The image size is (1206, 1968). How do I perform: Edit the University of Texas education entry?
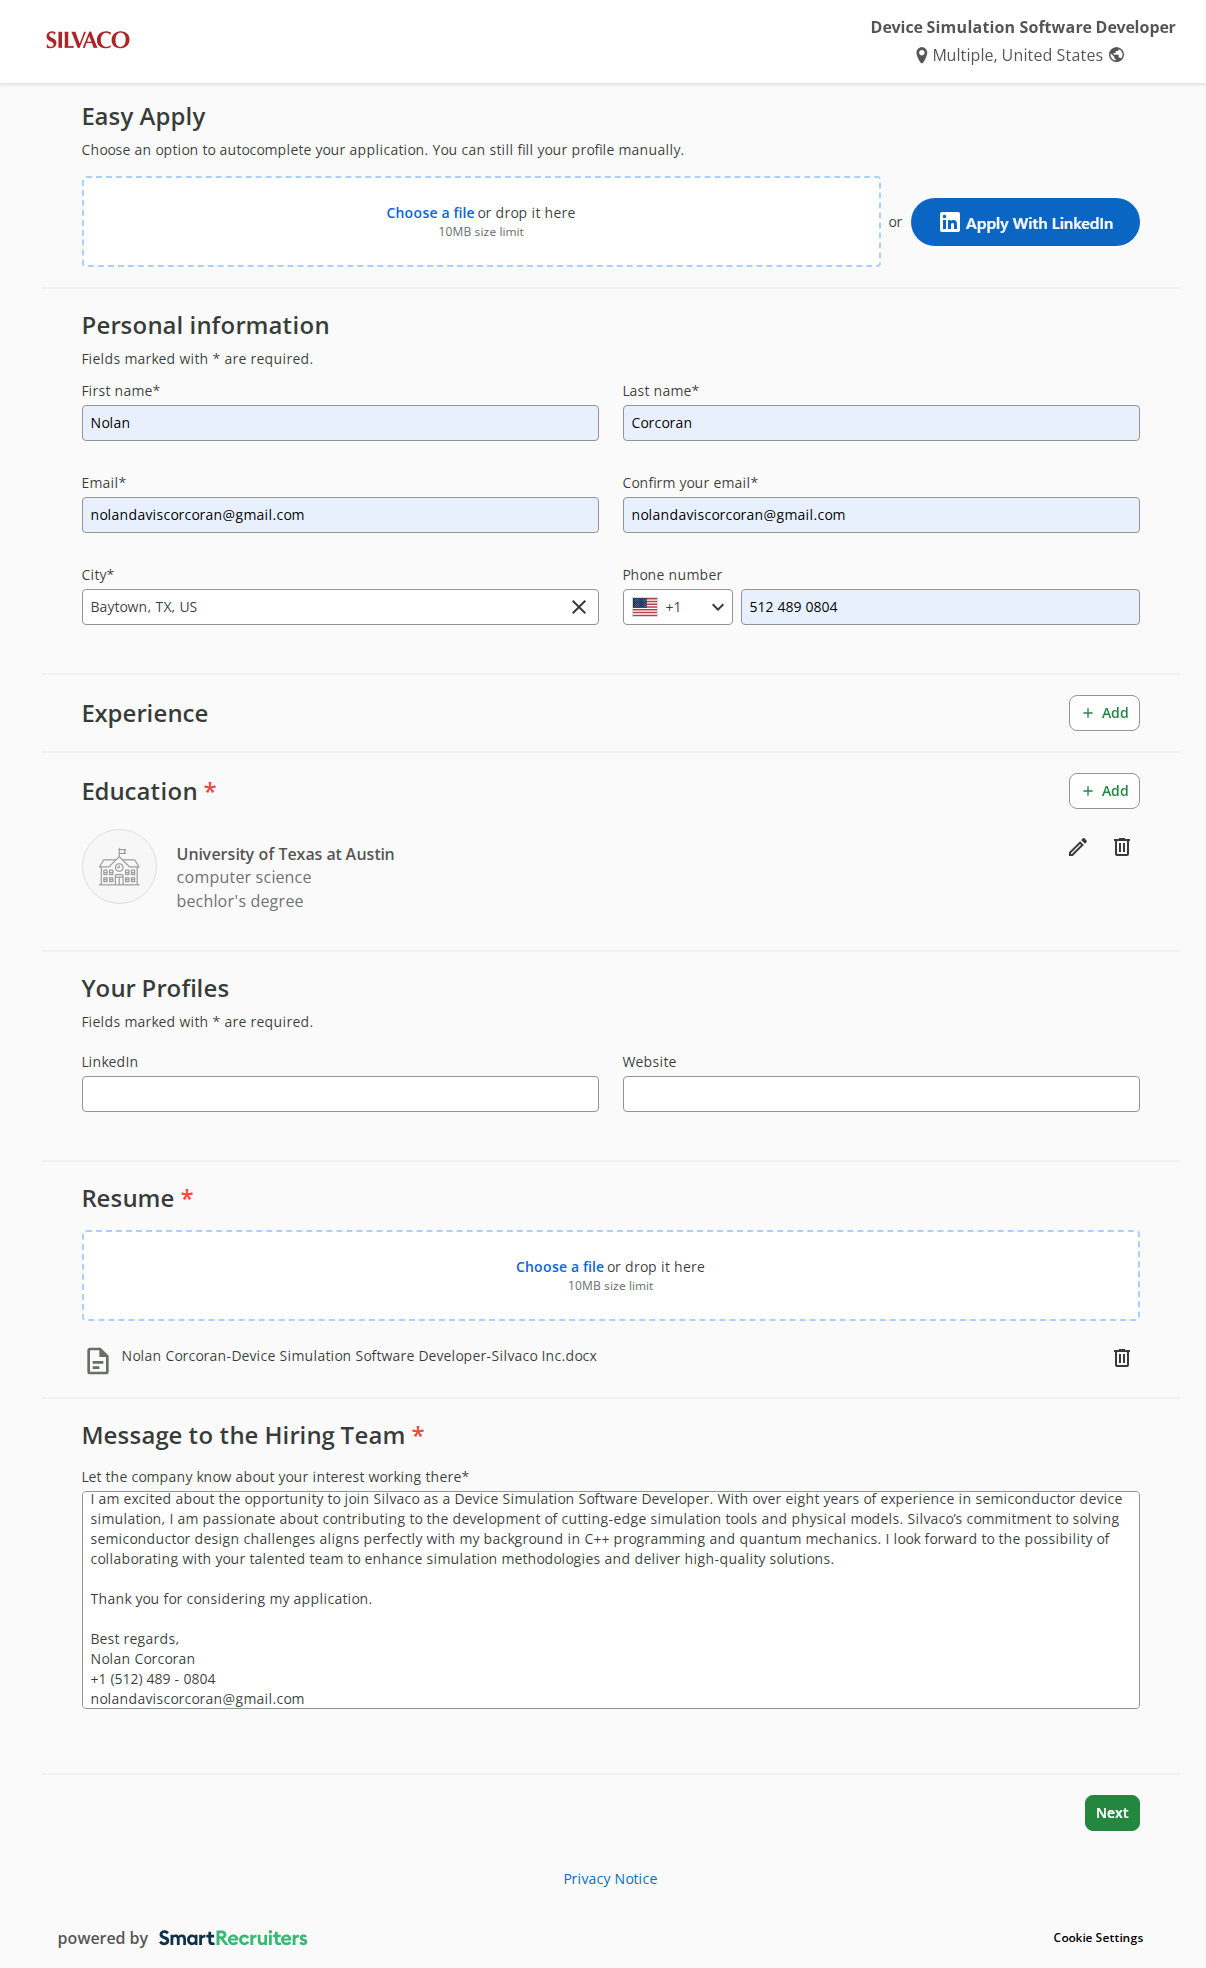click(1077, 847)
